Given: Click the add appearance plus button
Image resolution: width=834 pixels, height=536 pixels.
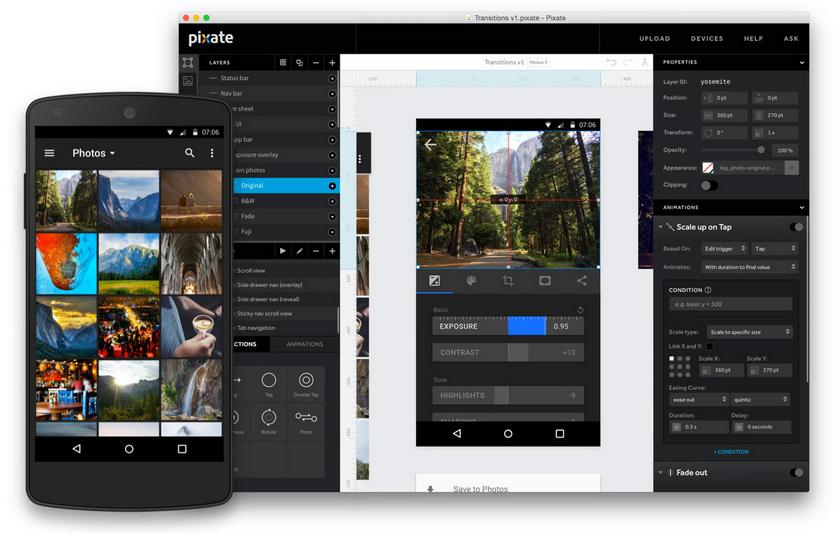Looking at the screenshot, I should tap(792, 168).
